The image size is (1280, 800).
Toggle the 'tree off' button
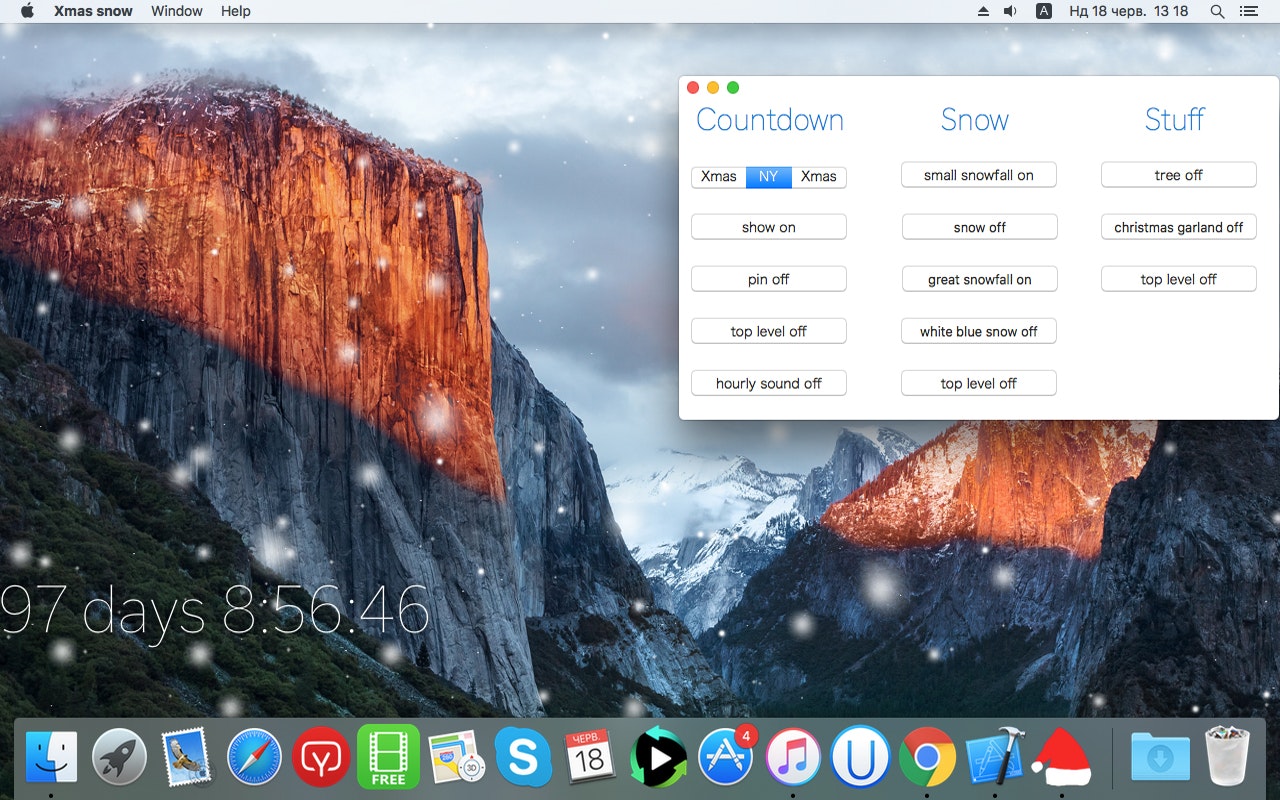pyautogui.click(x=1179, y=175)
